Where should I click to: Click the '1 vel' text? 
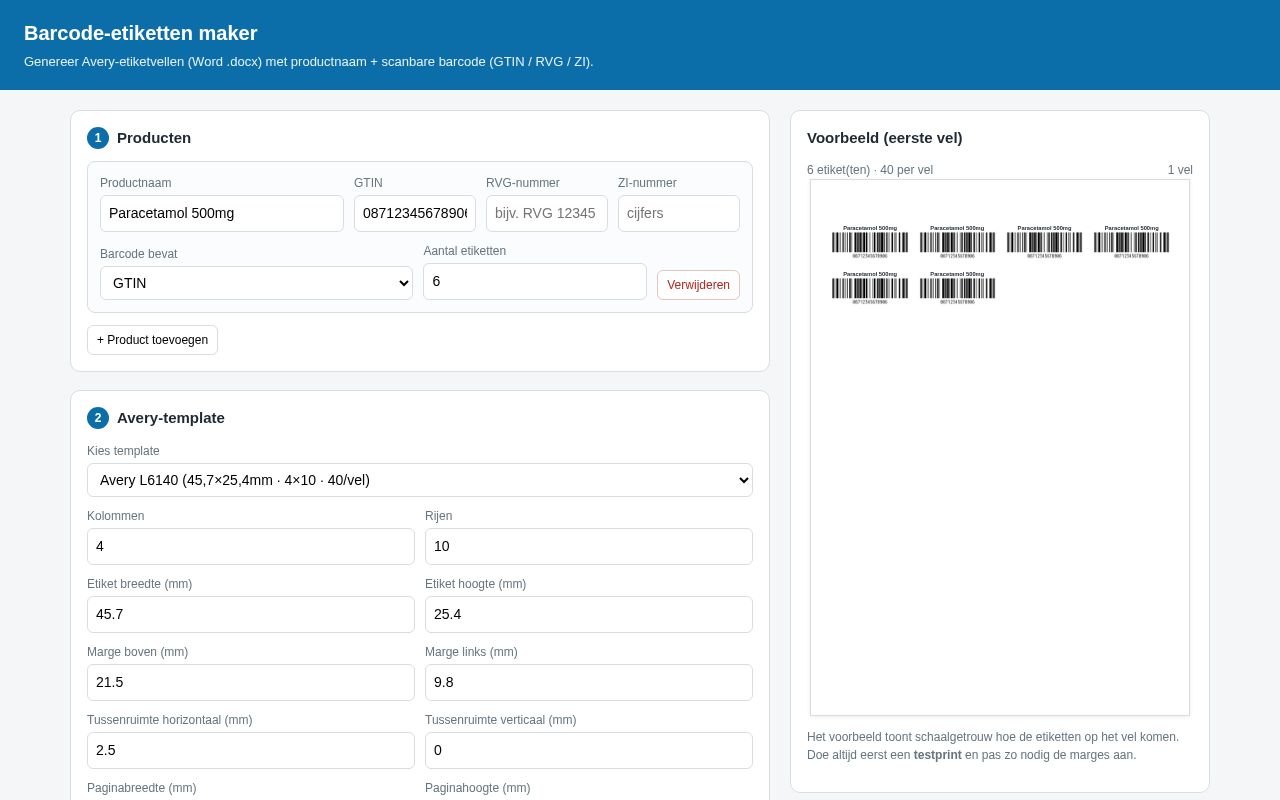pyautogui.click(x=1180, y=170)
